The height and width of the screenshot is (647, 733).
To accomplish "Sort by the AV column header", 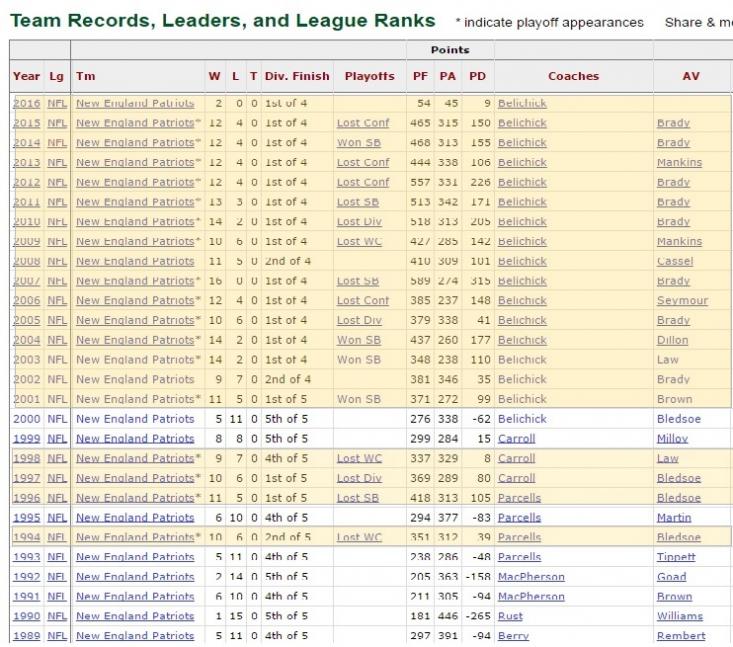I will (x=691, y=76).
